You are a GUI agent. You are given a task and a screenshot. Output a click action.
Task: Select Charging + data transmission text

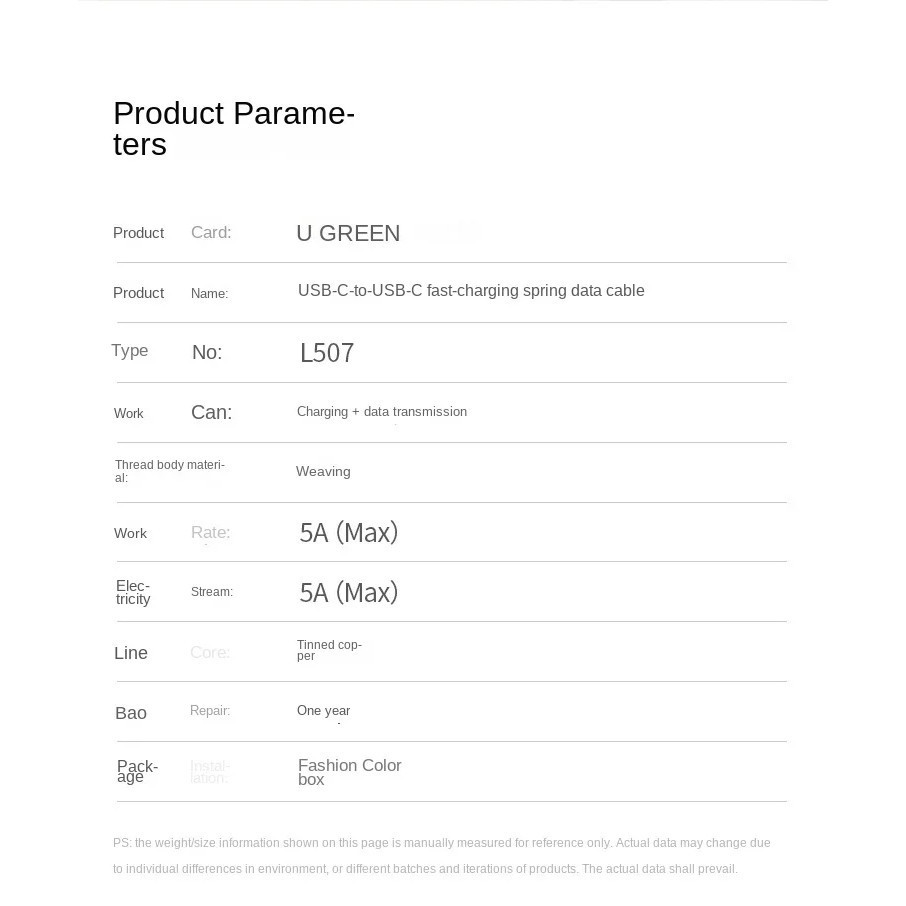382,412
